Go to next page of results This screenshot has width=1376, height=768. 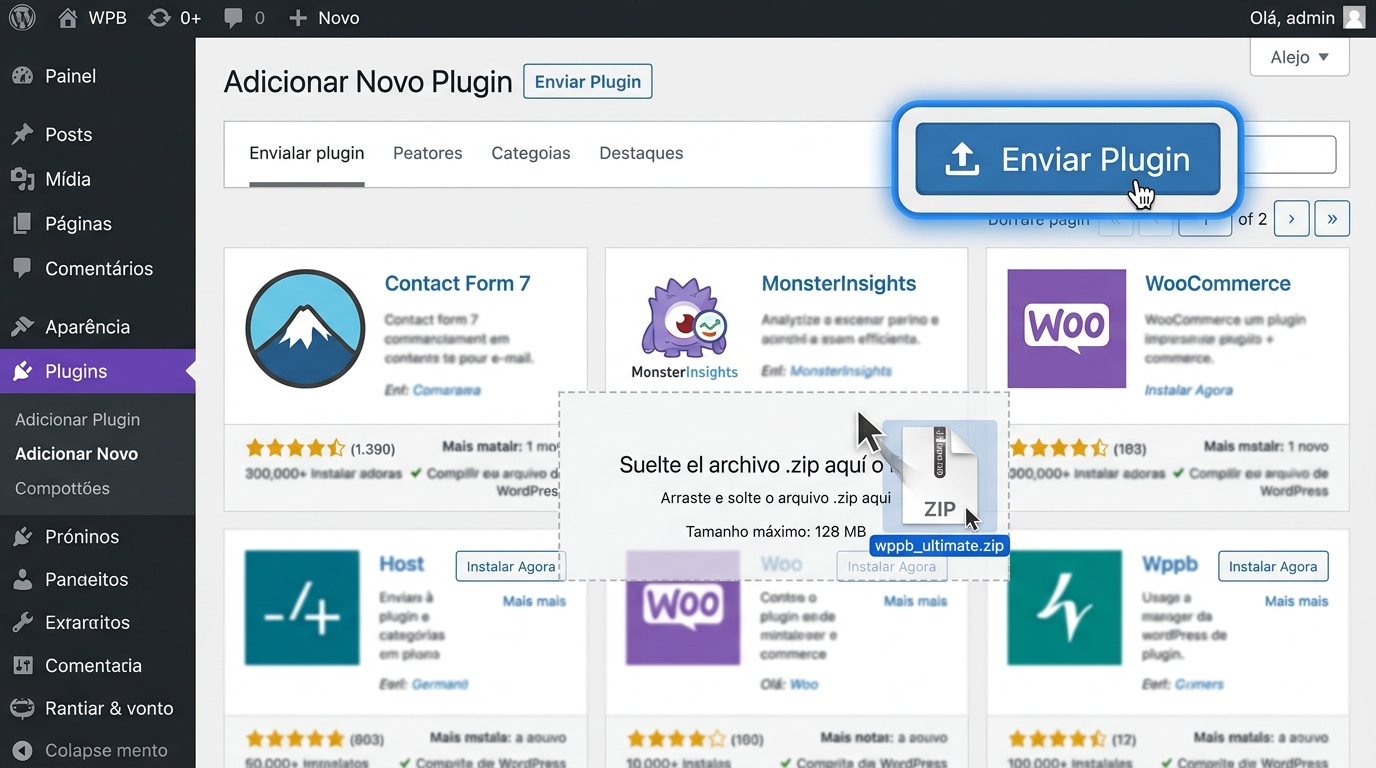coord(1292,219)
